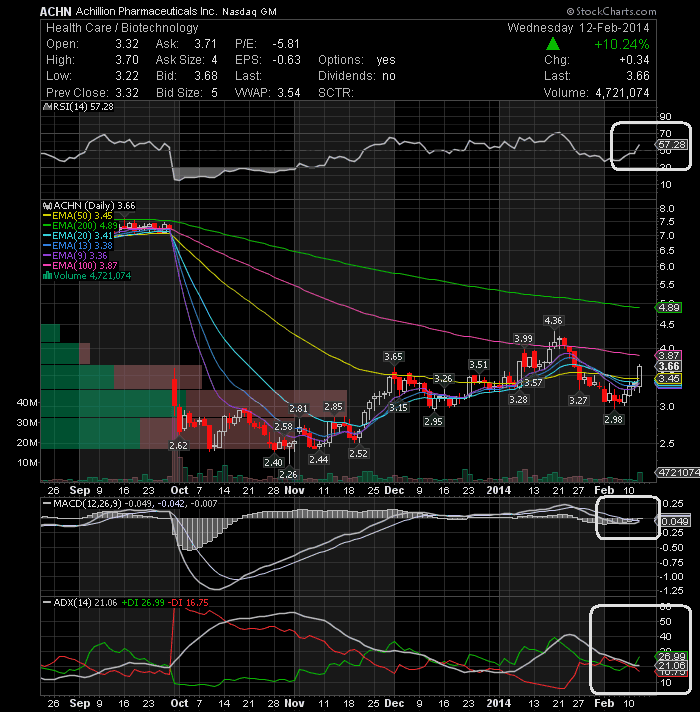Click the MACD(12,26,9) indicator legend
The height and width of the screenshot is (712, 700).
130,504
